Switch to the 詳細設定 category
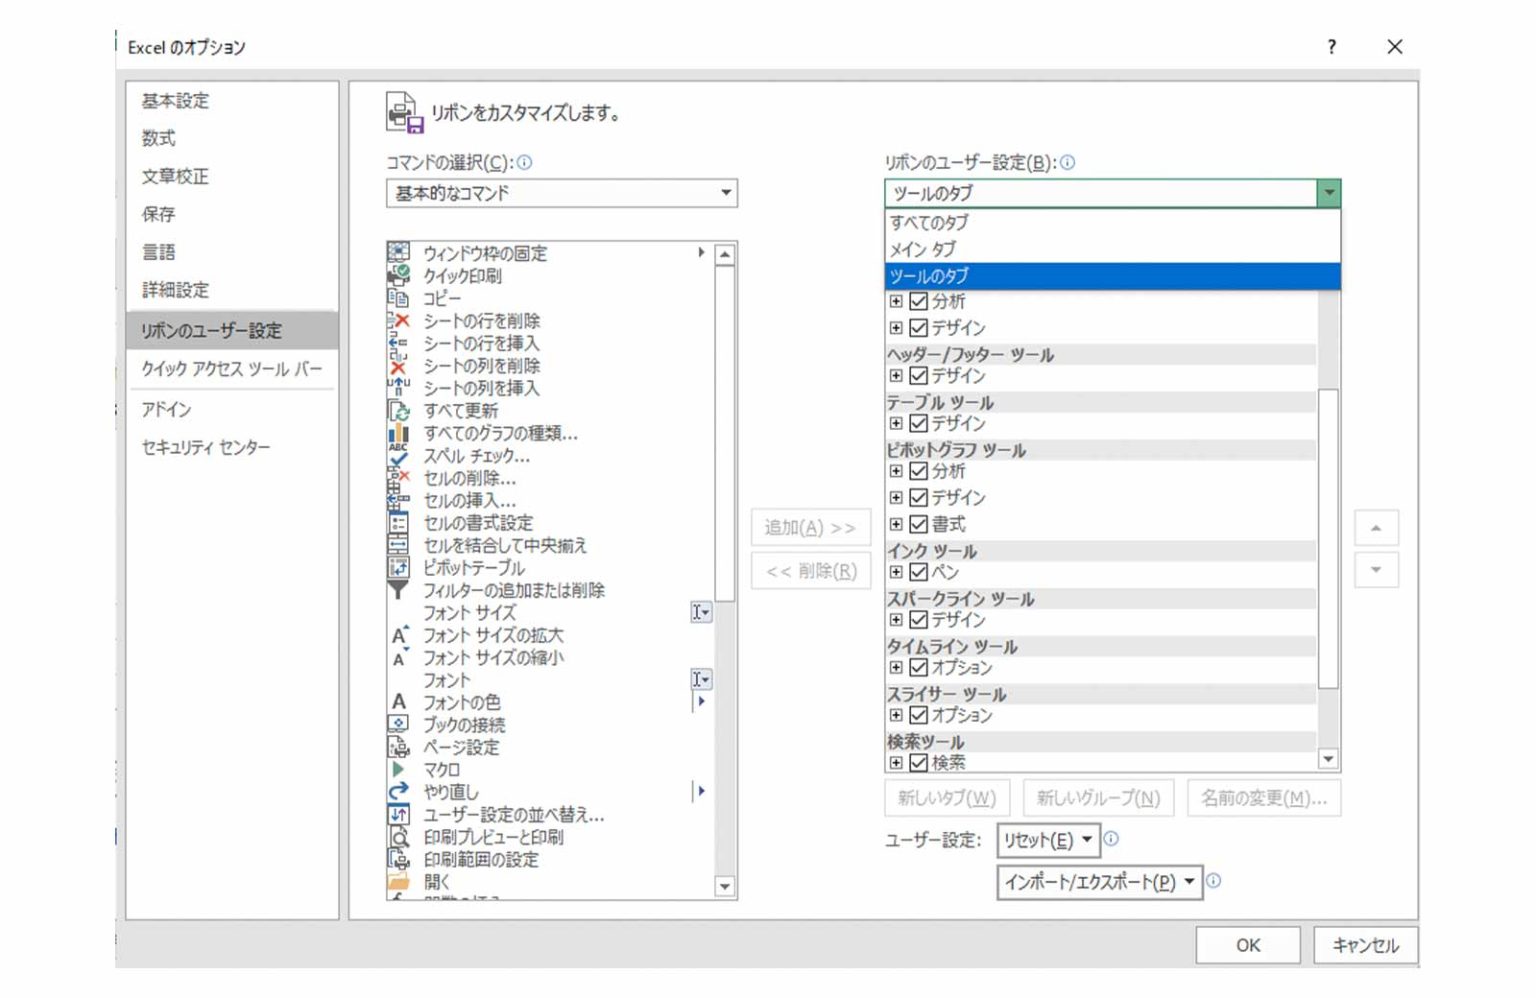 tap(176, 290)
